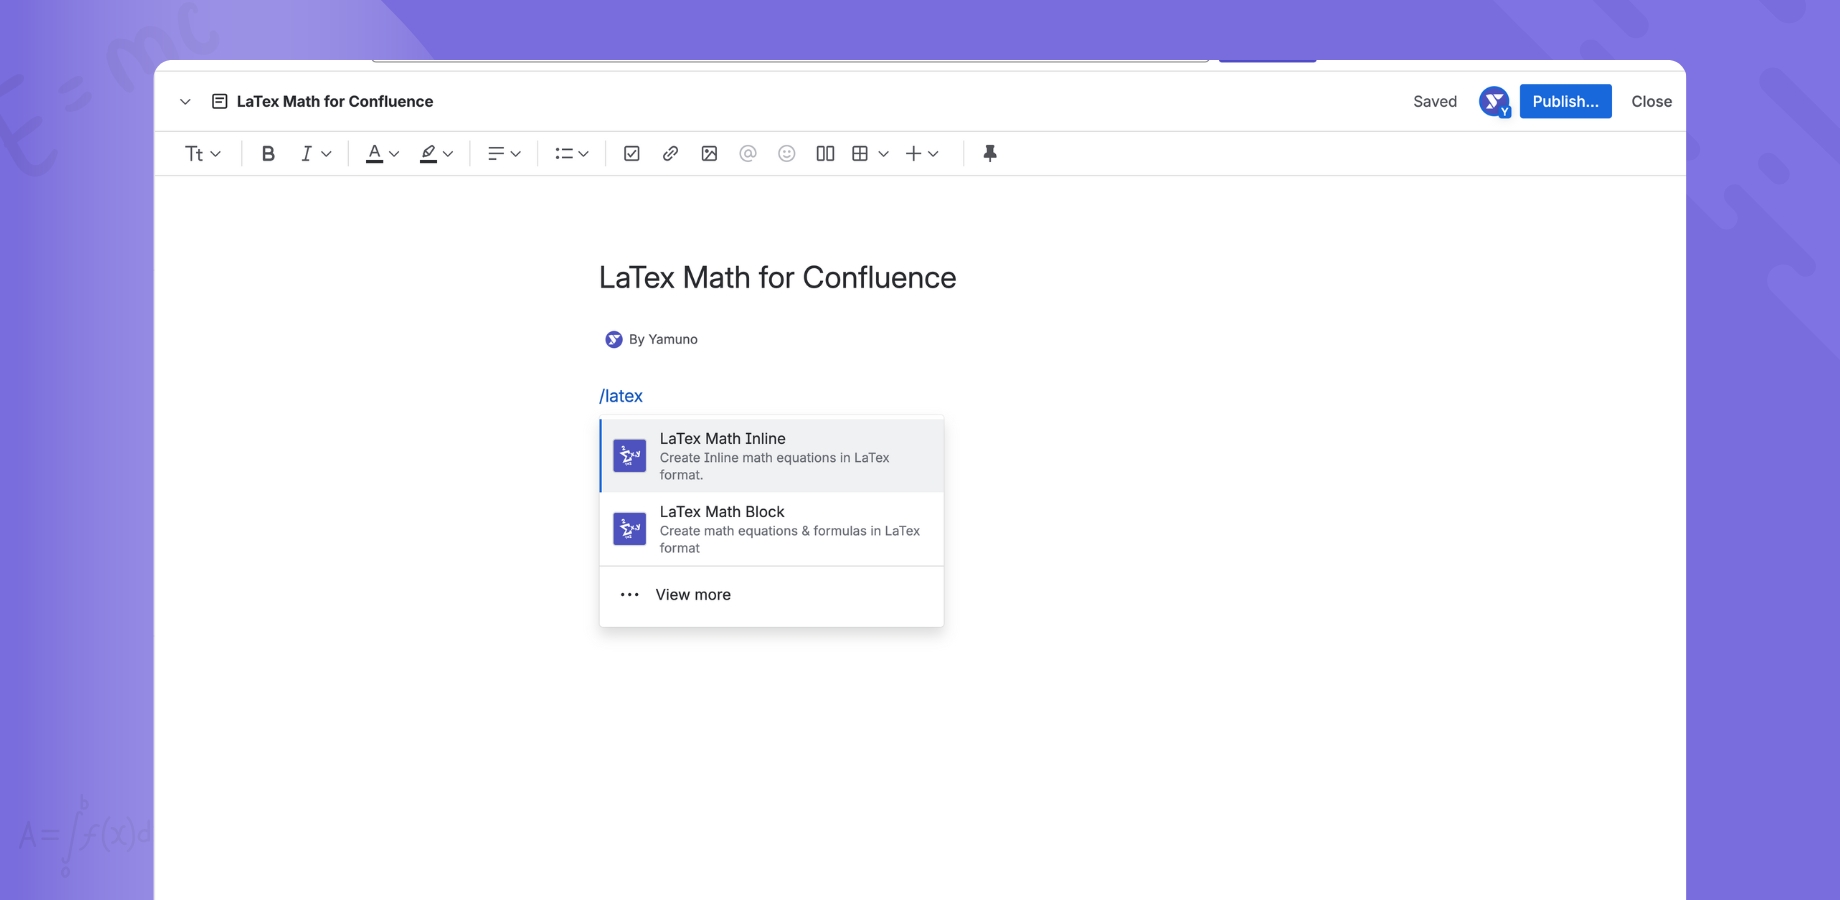Screen dimensions: 1840x900
Task: Insert an action item checkbox
Action: [x=632, y=154]
